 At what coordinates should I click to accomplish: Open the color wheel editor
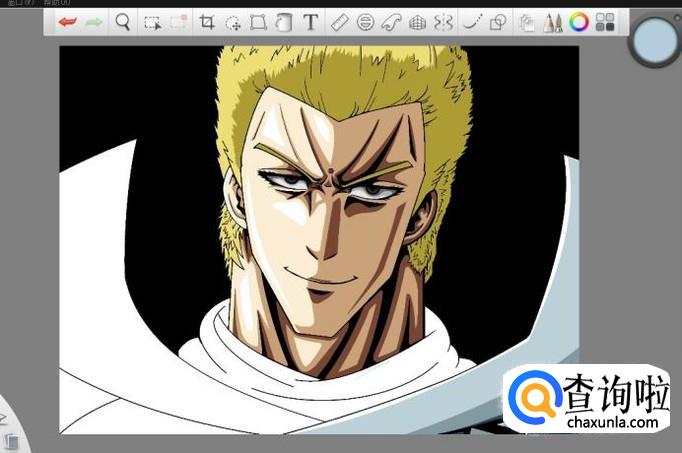578,22
